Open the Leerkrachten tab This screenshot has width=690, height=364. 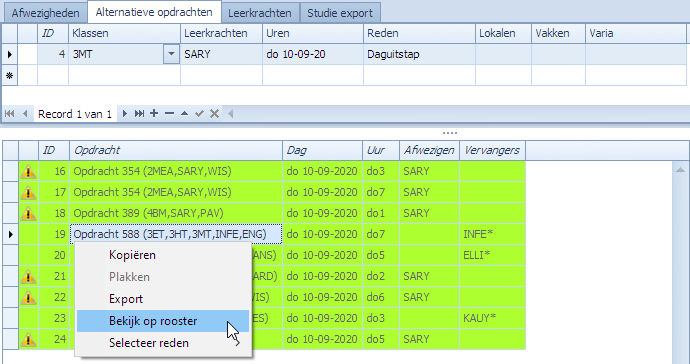click(x=260, y=13)
